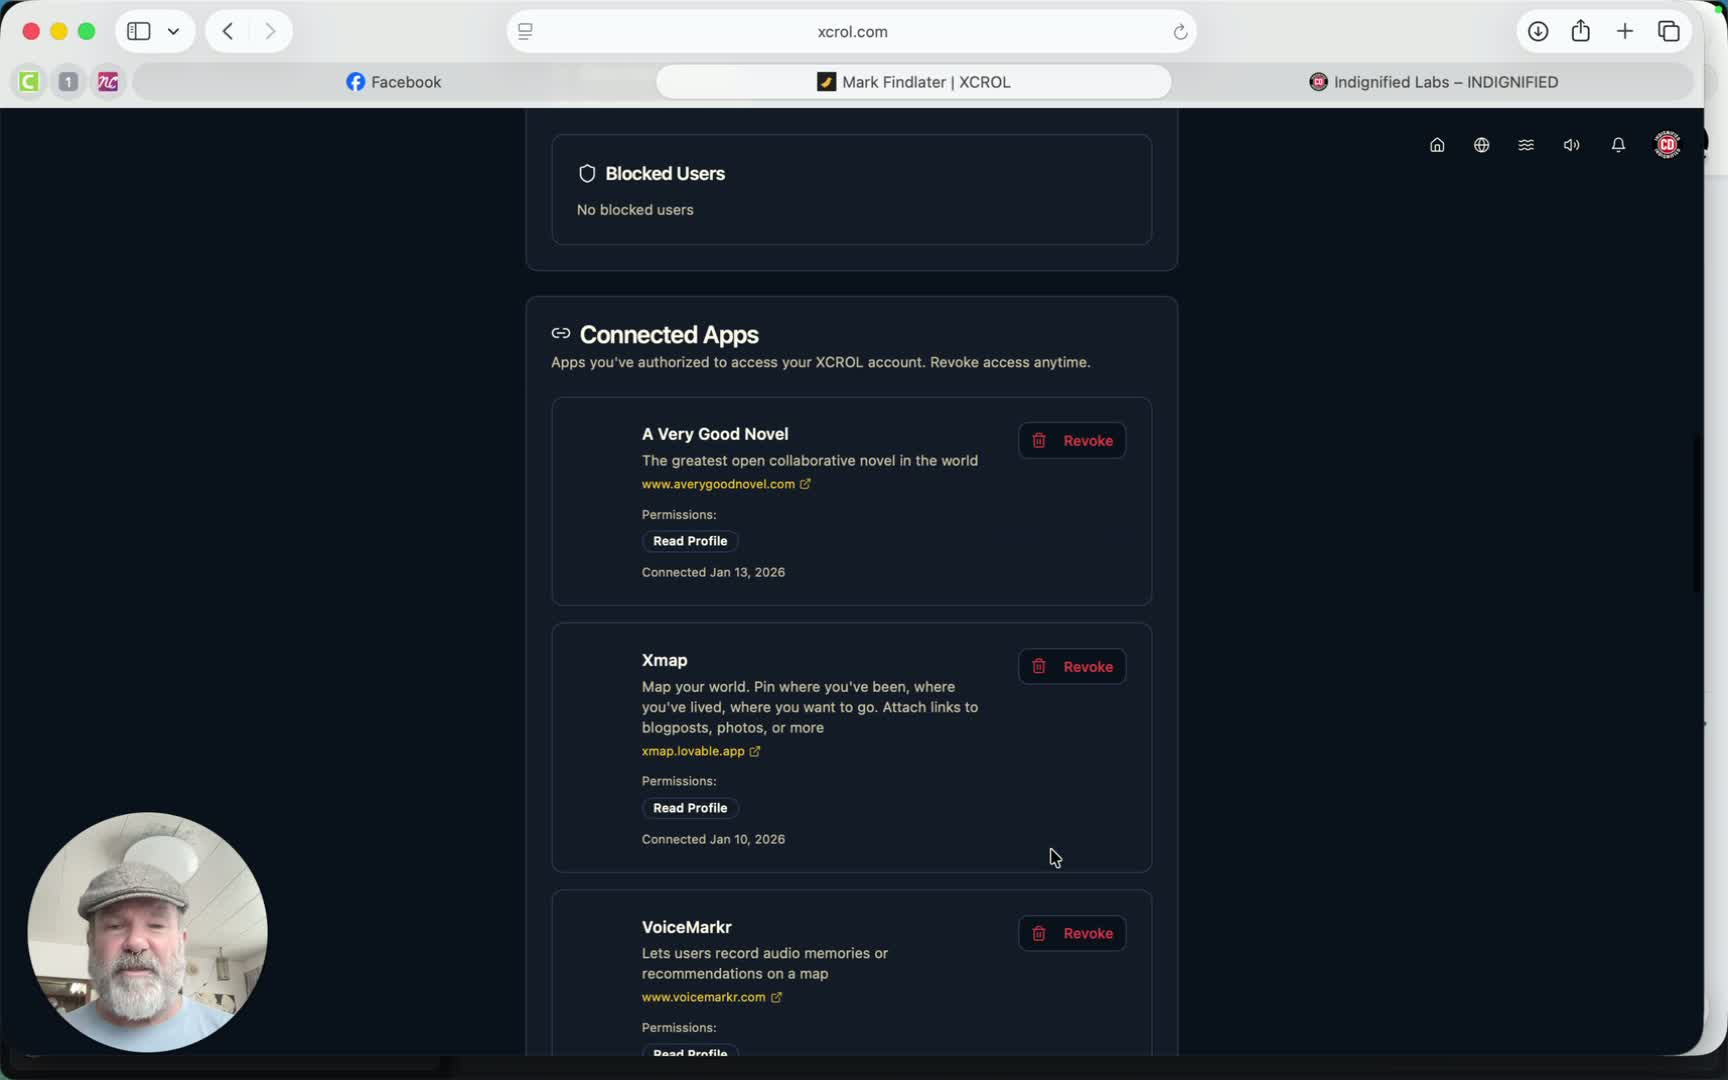1728x1080 pixels.
Task: Click the Blocked Users heading
Action: pyautogui.click(x=665, y=174)
